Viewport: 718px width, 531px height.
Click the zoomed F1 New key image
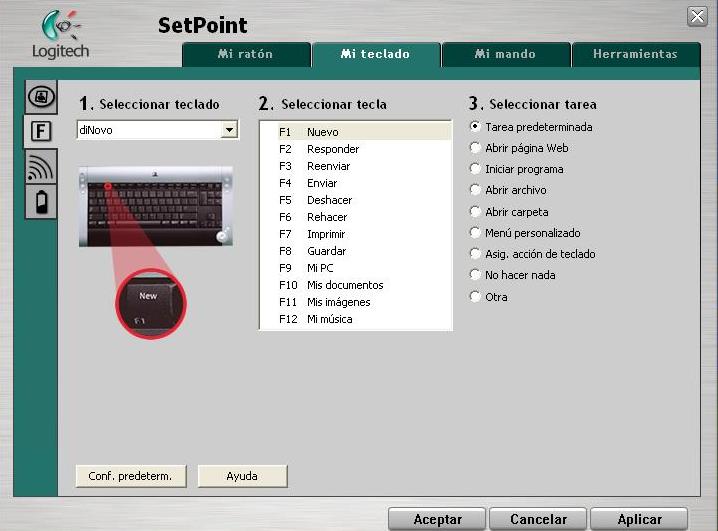point(151,304)
